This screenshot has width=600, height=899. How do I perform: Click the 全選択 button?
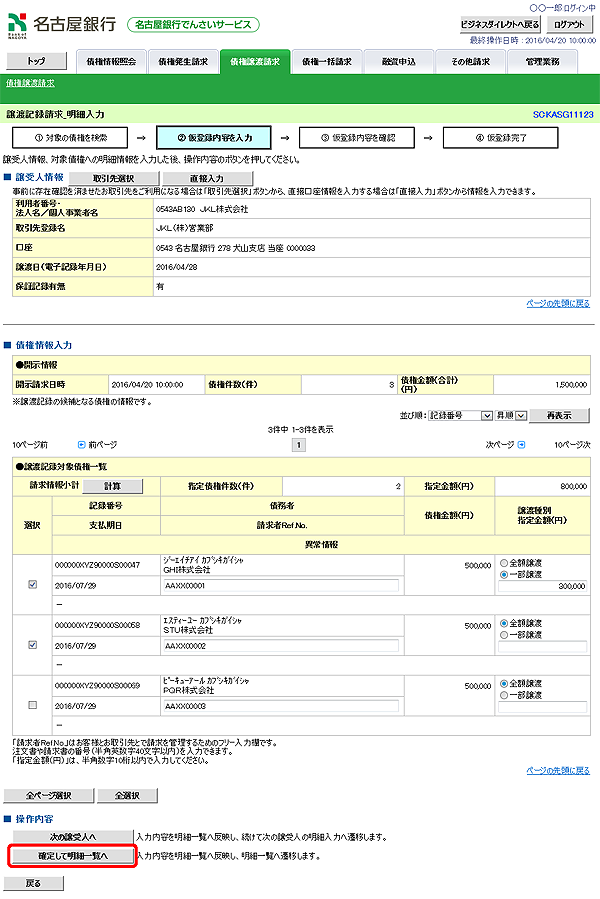[127, 796]
